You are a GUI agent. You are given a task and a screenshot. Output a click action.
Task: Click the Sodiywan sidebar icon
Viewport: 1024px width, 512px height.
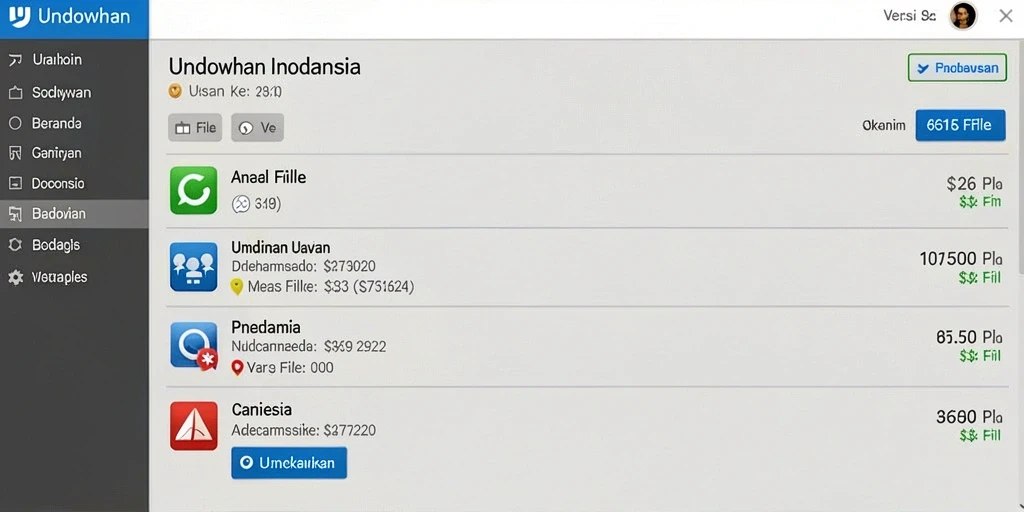point(15,93)
